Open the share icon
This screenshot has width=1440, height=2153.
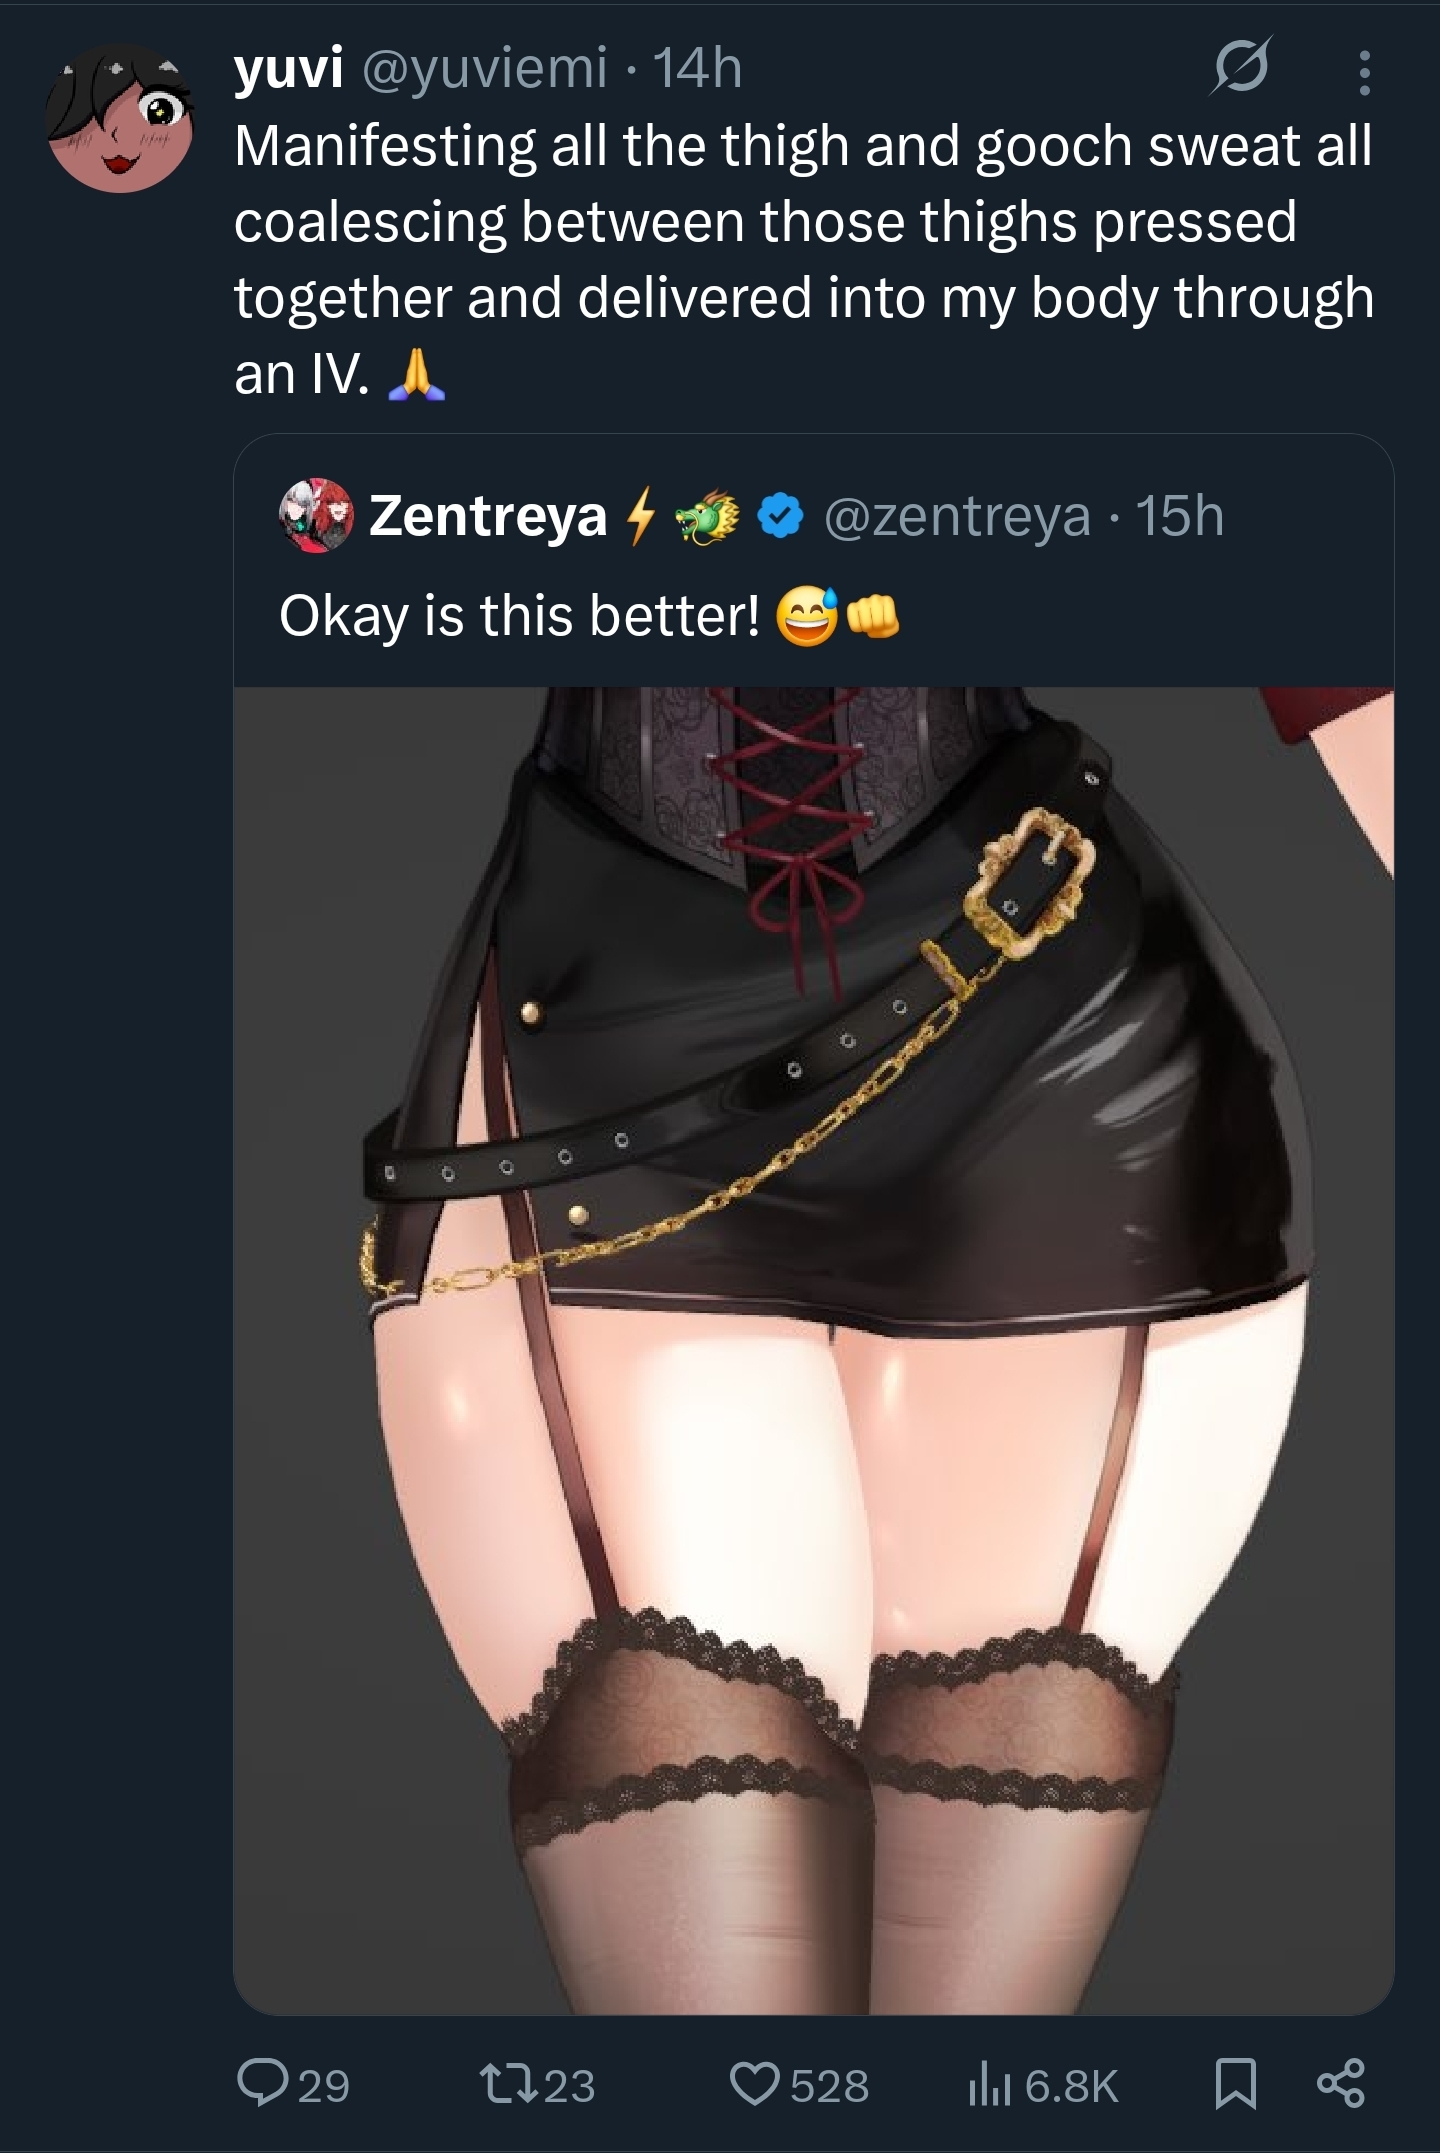[x=1340, y=2083]
